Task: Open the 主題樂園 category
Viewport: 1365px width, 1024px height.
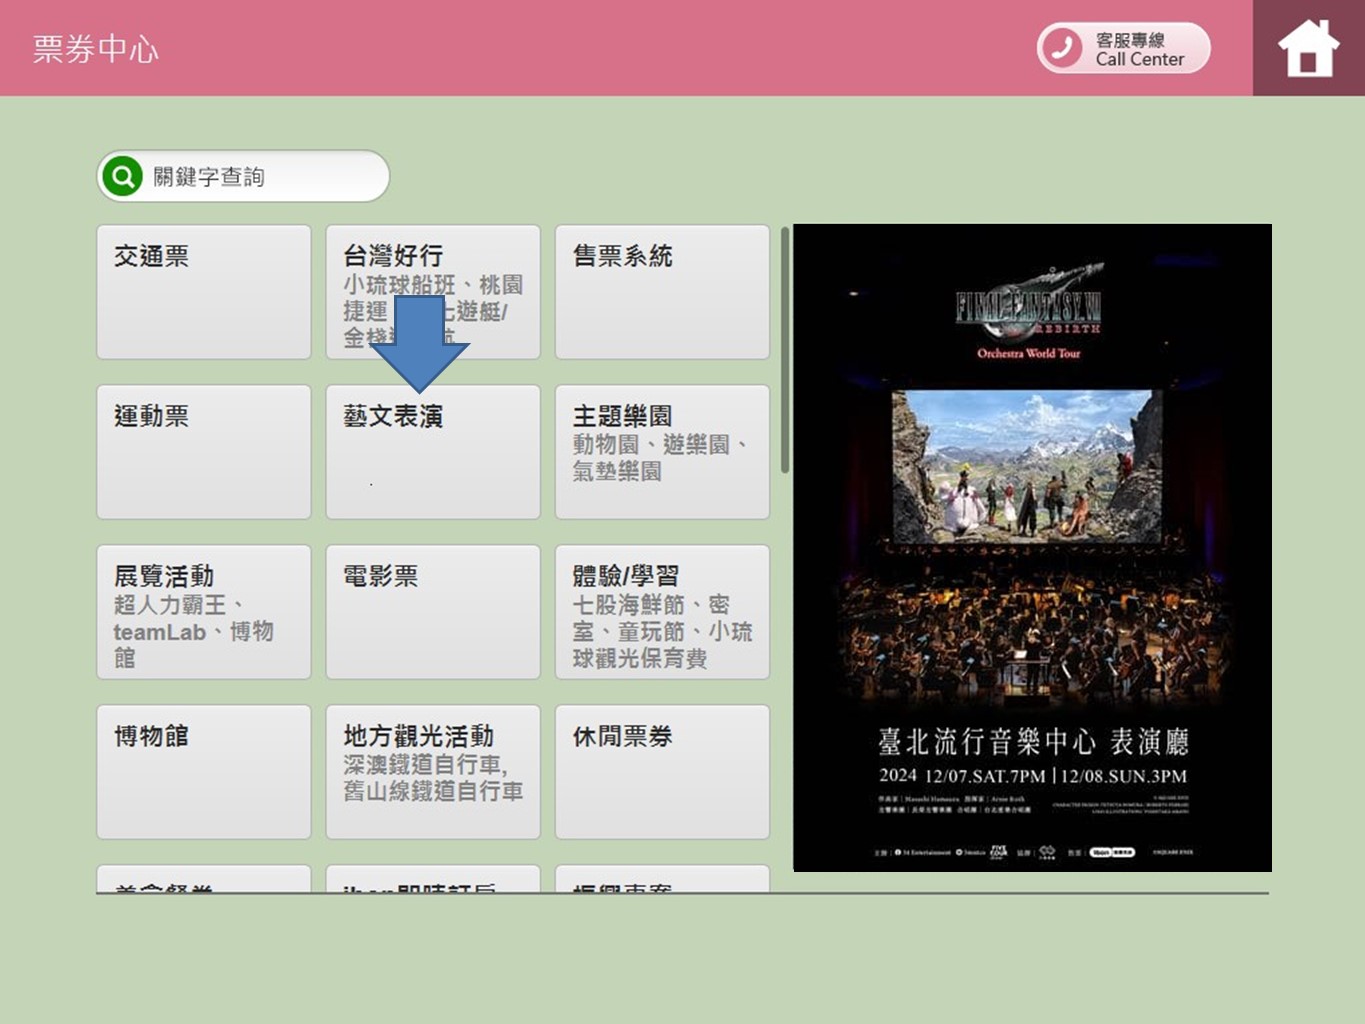Action: pos(662,452)
